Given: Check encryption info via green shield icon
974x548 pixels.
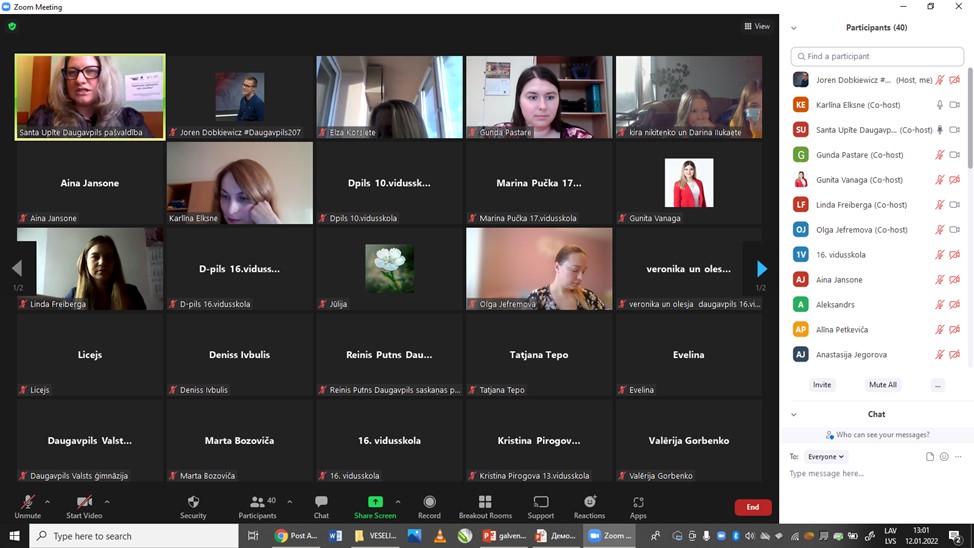Looking at the screenshot, I should tap(12, 27).
